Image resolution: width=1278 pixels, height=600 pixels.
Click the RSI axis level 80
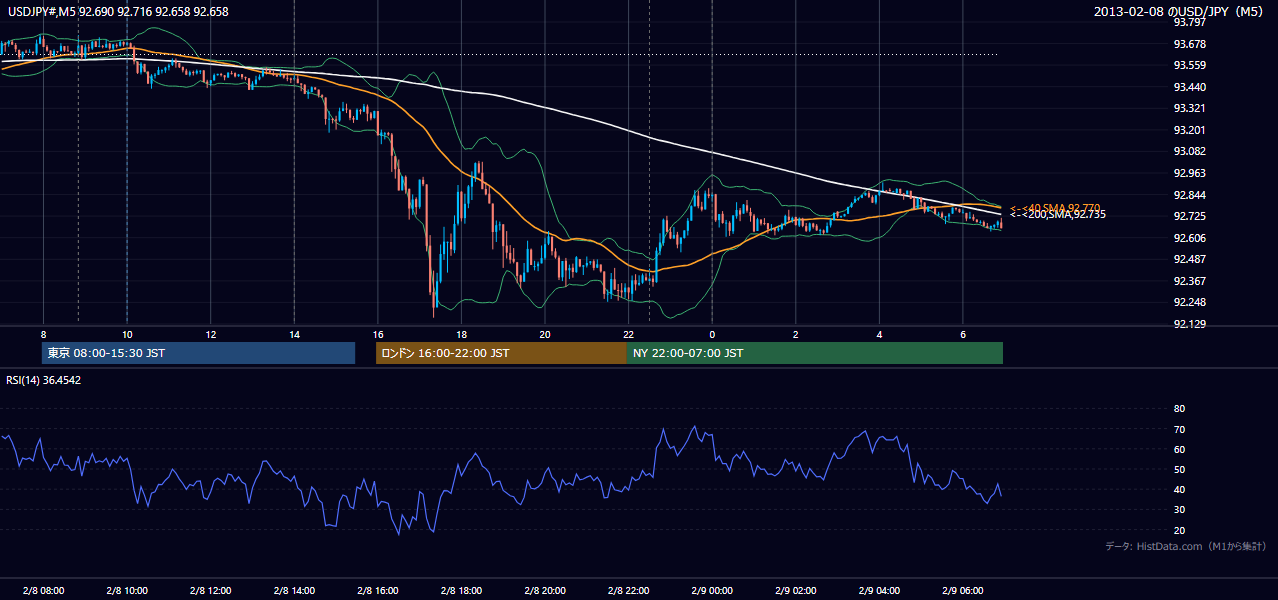pyautogui.click(x=1179, y=409)
